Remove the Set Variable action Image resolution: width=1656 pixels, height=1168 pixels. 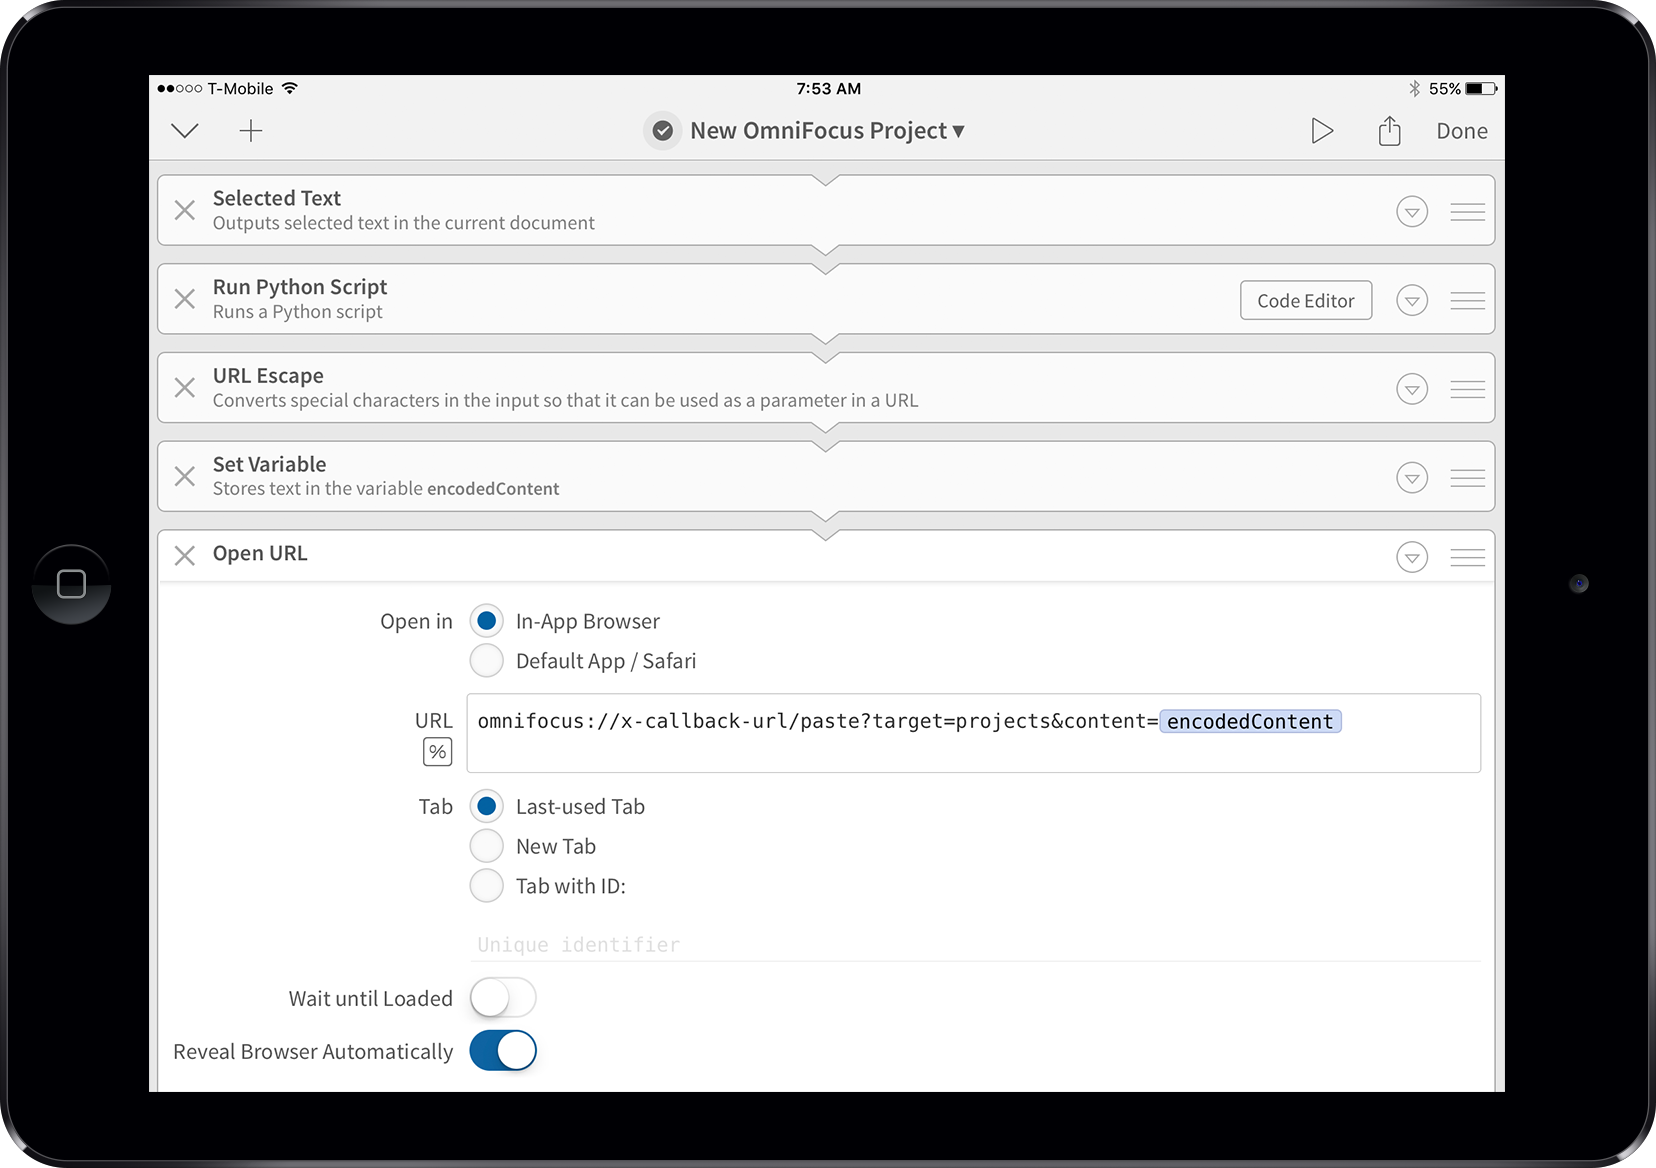[185, 476]
